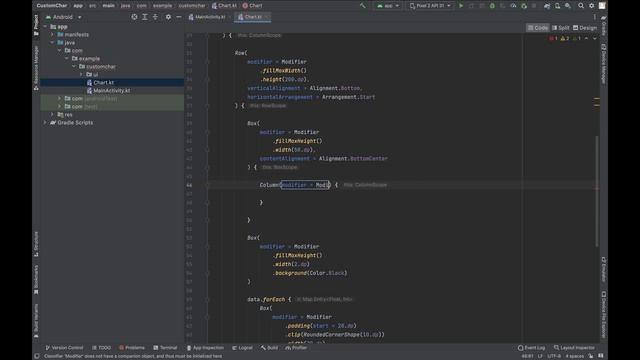Expand the res folder
This screenshot has height=360, width=640.
click(52, 114)
